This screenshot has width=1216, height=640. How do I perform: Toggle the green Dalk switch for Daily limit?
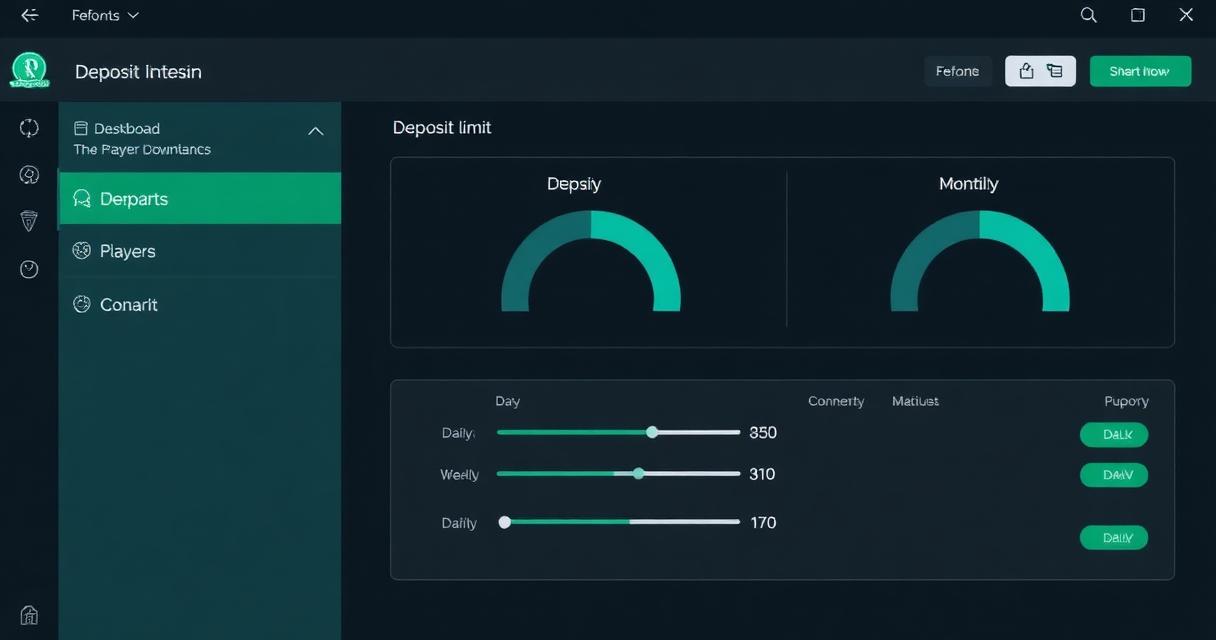[1113, 434]
